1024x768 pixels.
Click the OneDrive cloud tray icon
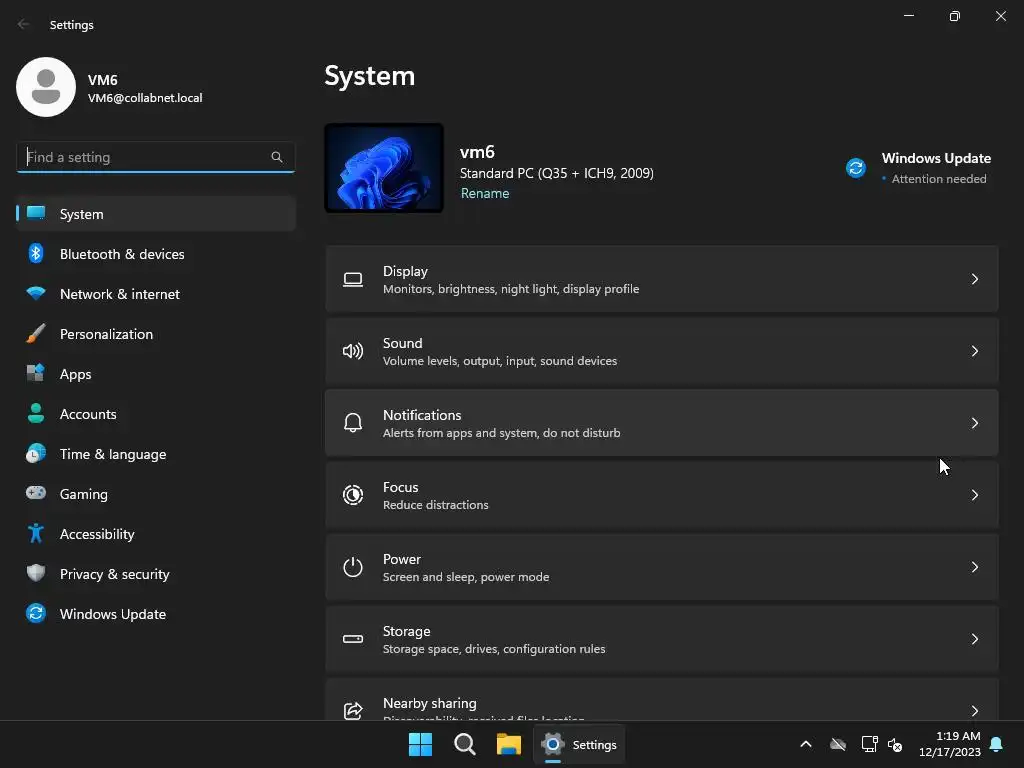[x=838, y=744]
